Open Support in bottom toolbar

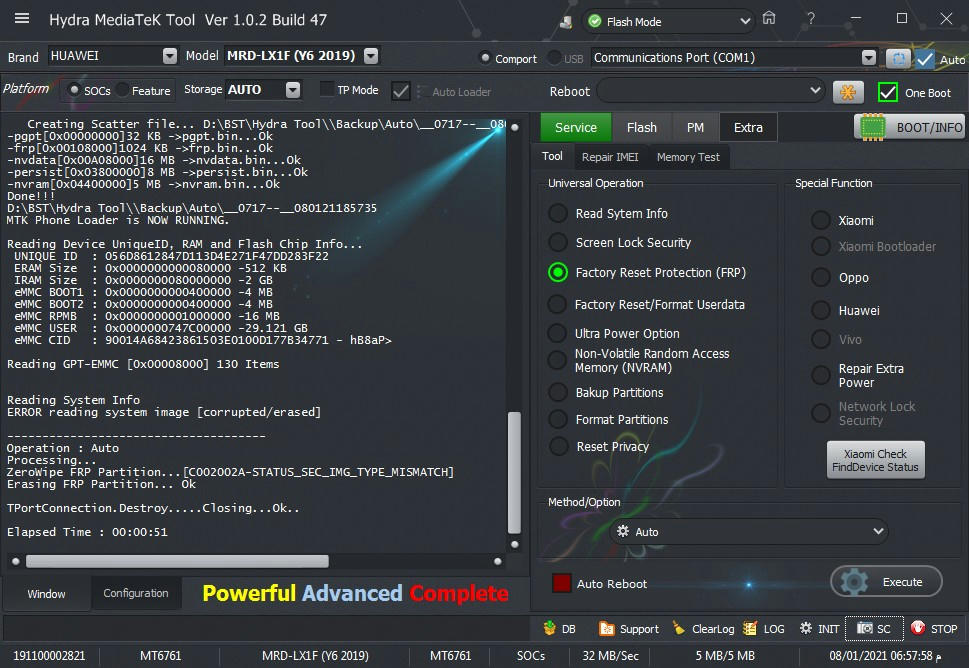click(628, 628)
